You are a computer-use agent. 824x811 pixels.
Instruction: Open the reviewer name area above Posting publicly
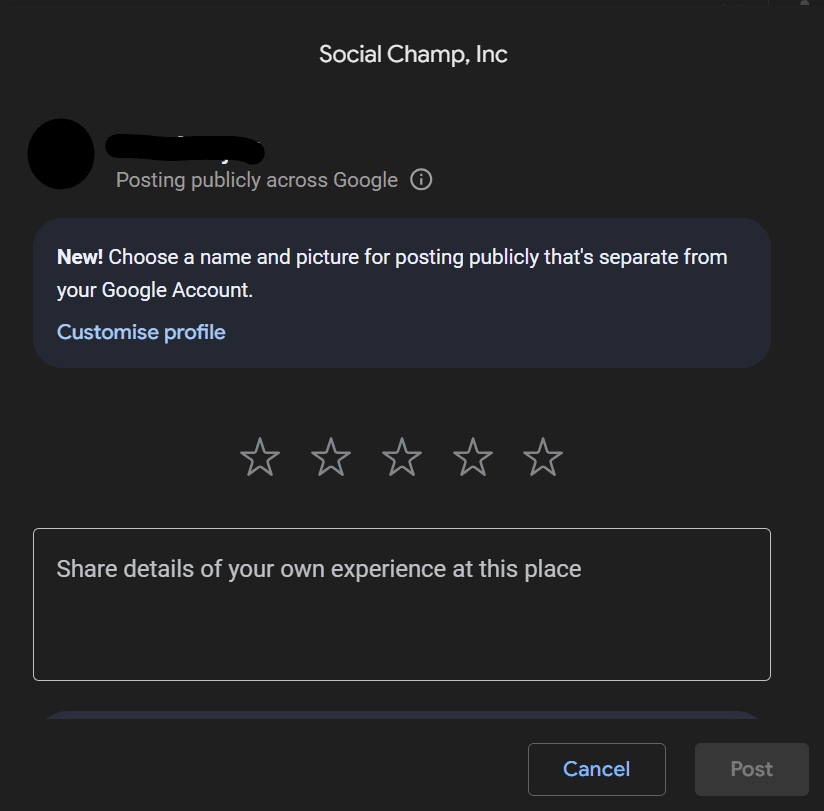point(185,148)
